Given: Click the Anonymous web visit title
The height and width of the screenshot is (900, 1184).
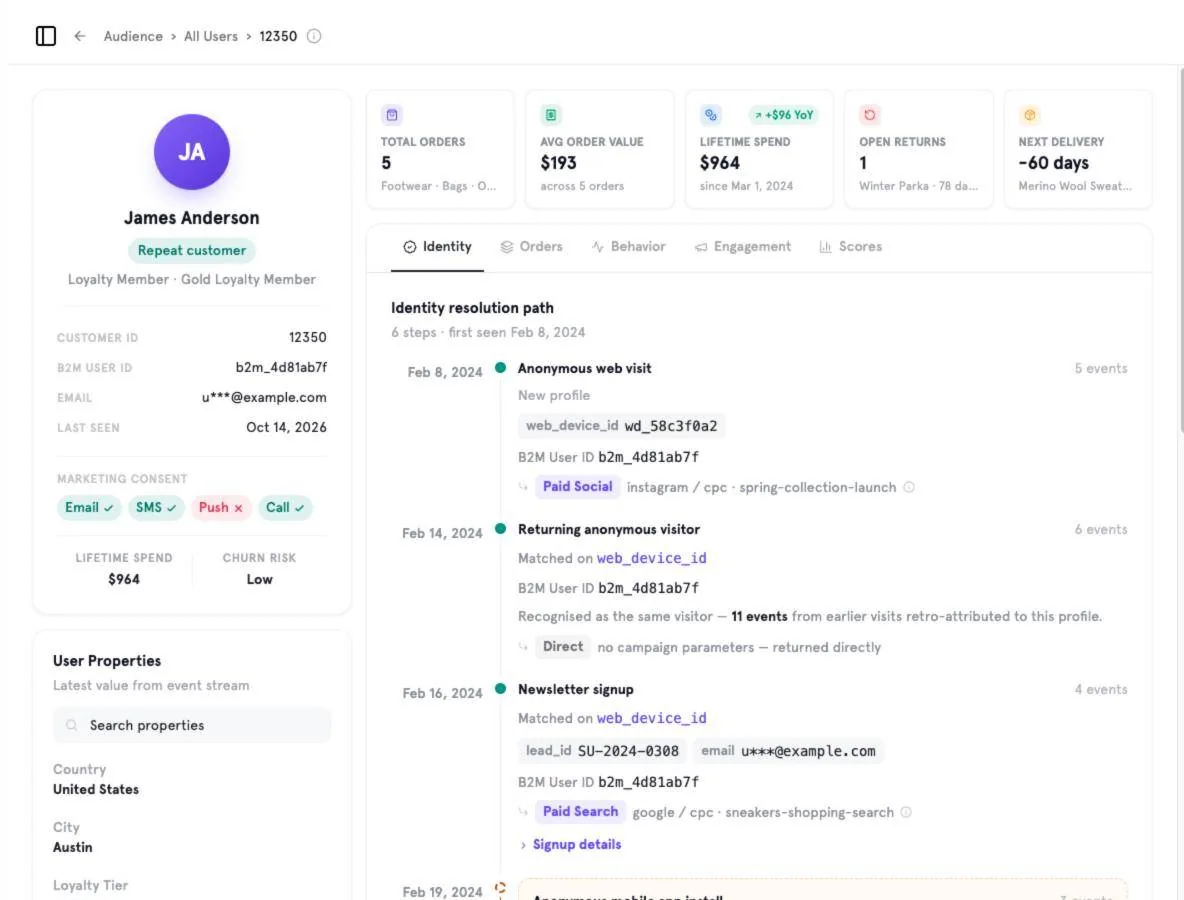Looking at the screenshot, I should pos(584,368).
